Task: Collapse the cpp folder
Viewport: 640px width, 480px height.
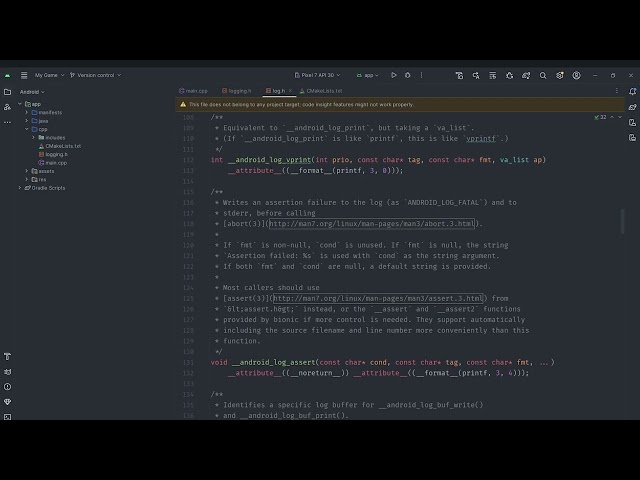Action: coord(27,129)
